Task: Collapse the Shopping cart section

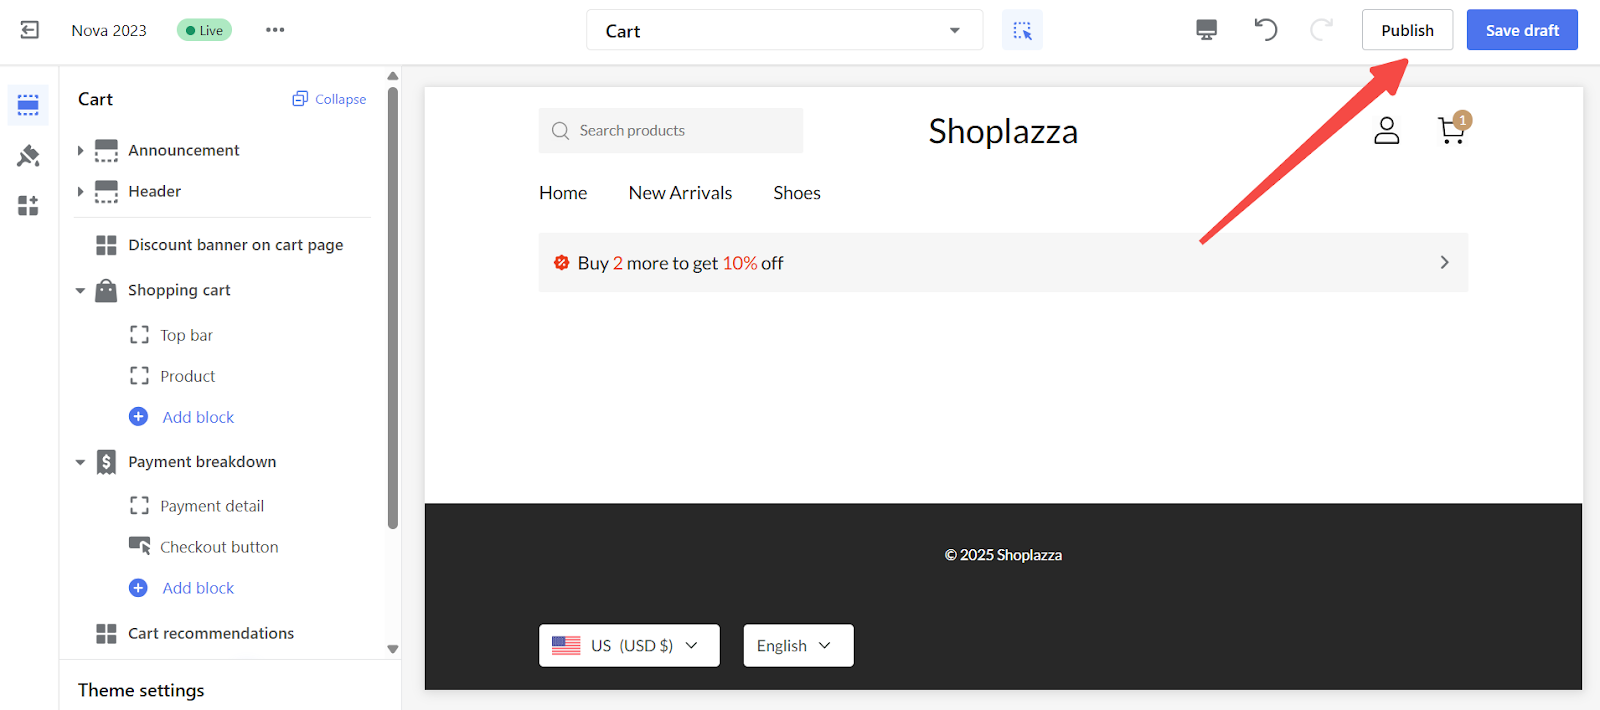Action: coord(81,291)
